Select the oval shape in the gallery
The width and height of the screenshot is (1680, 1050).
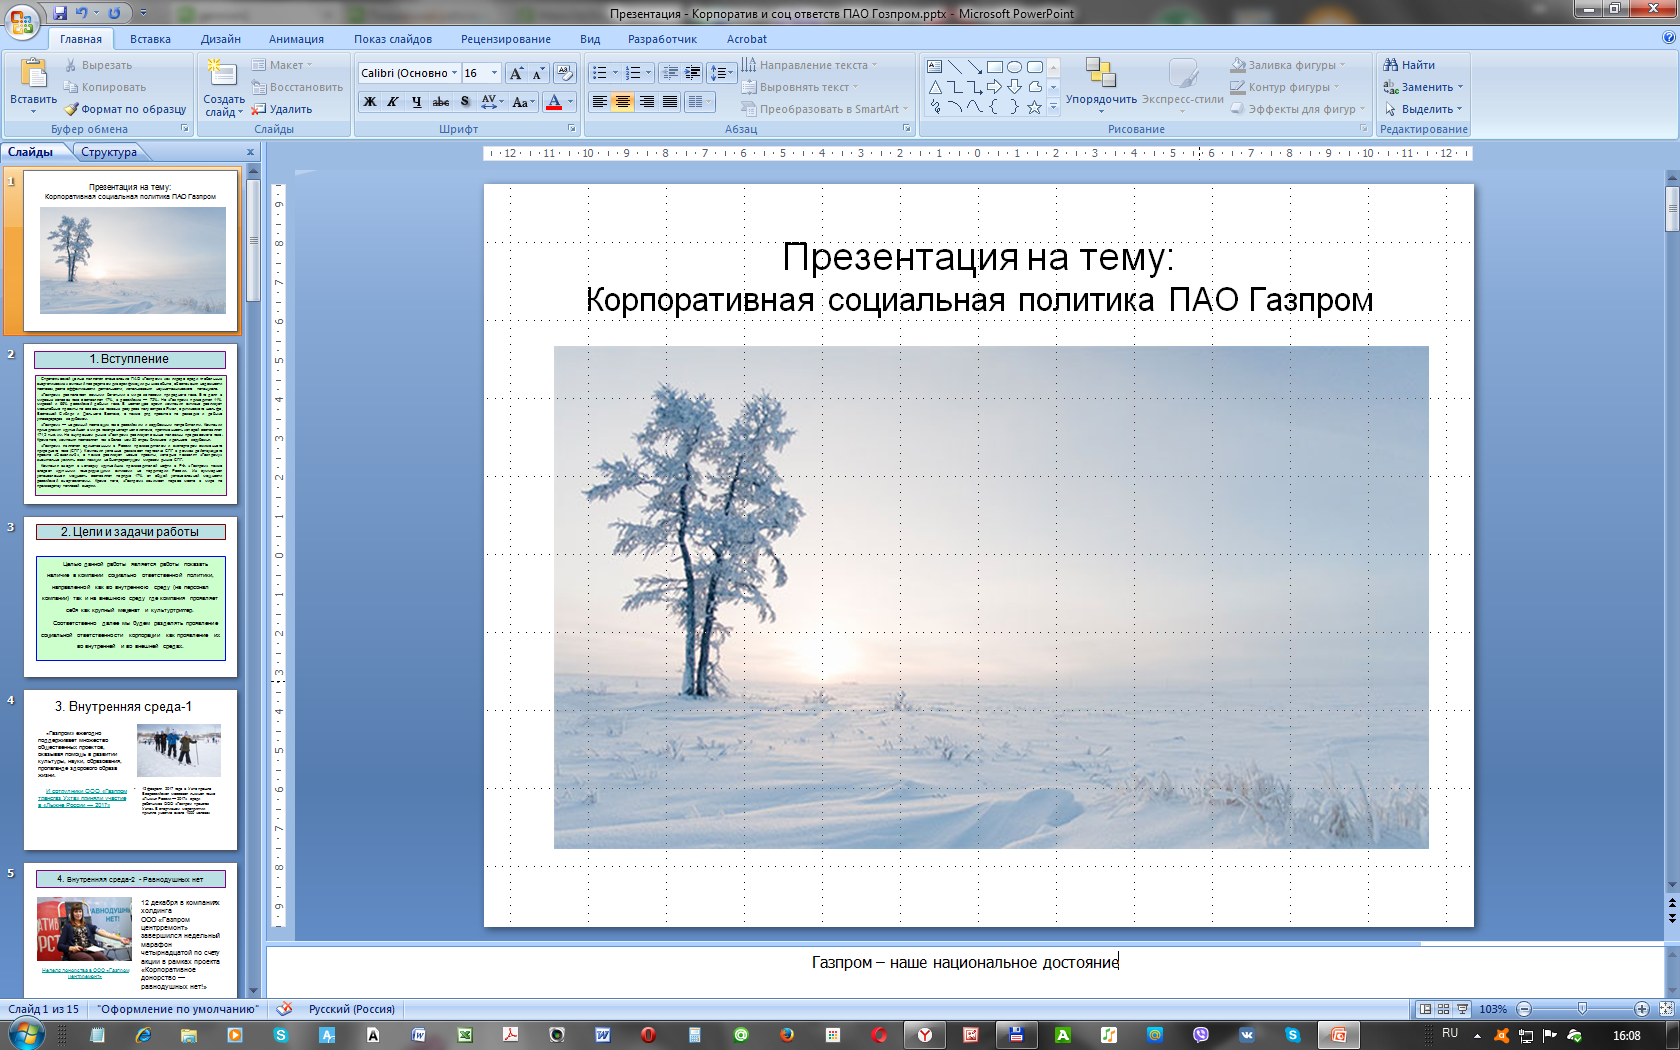pyautogui.click(x=1014, y=67)
